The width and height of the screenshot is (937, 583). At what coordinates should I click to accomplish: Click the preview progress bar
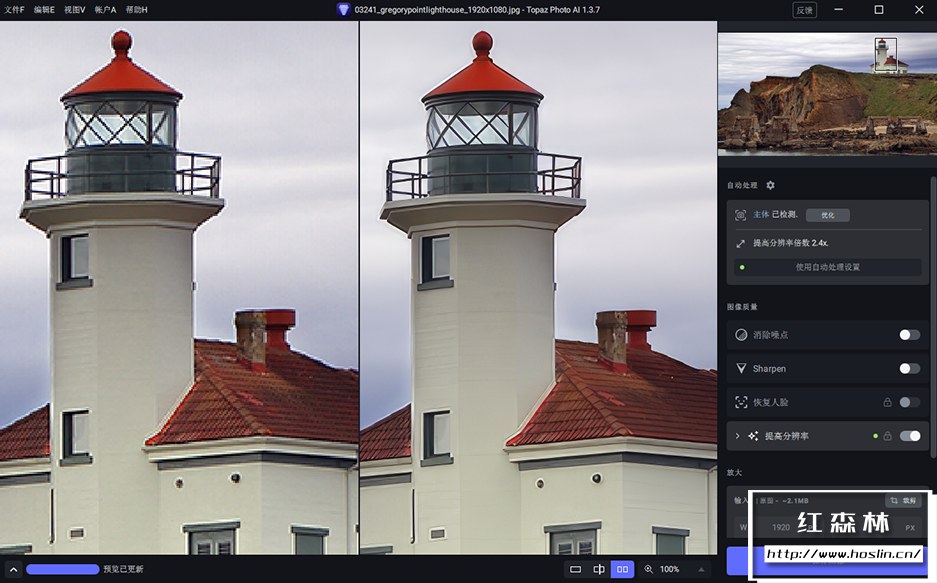point(62,569)
